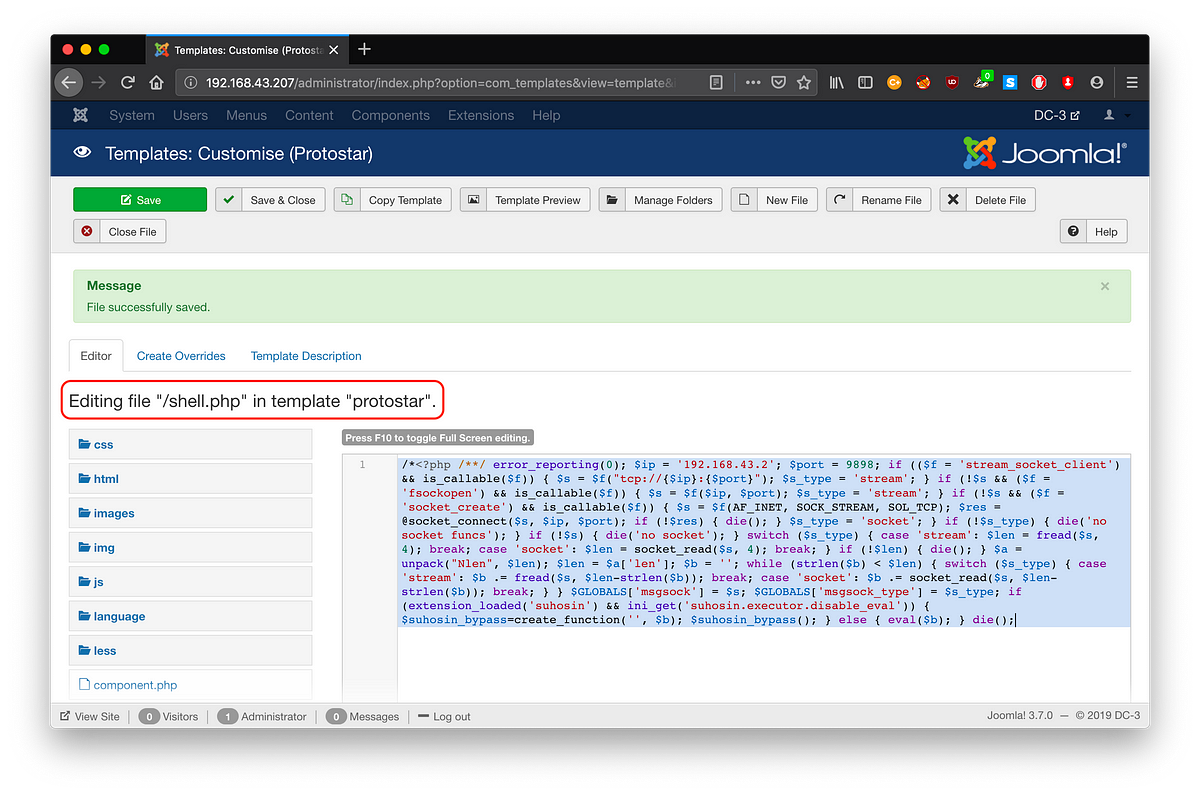Image resolution: width=1200 pixels, height=795 pixels.
Task: Click Manage Folders button
Action: coord(660,200)
